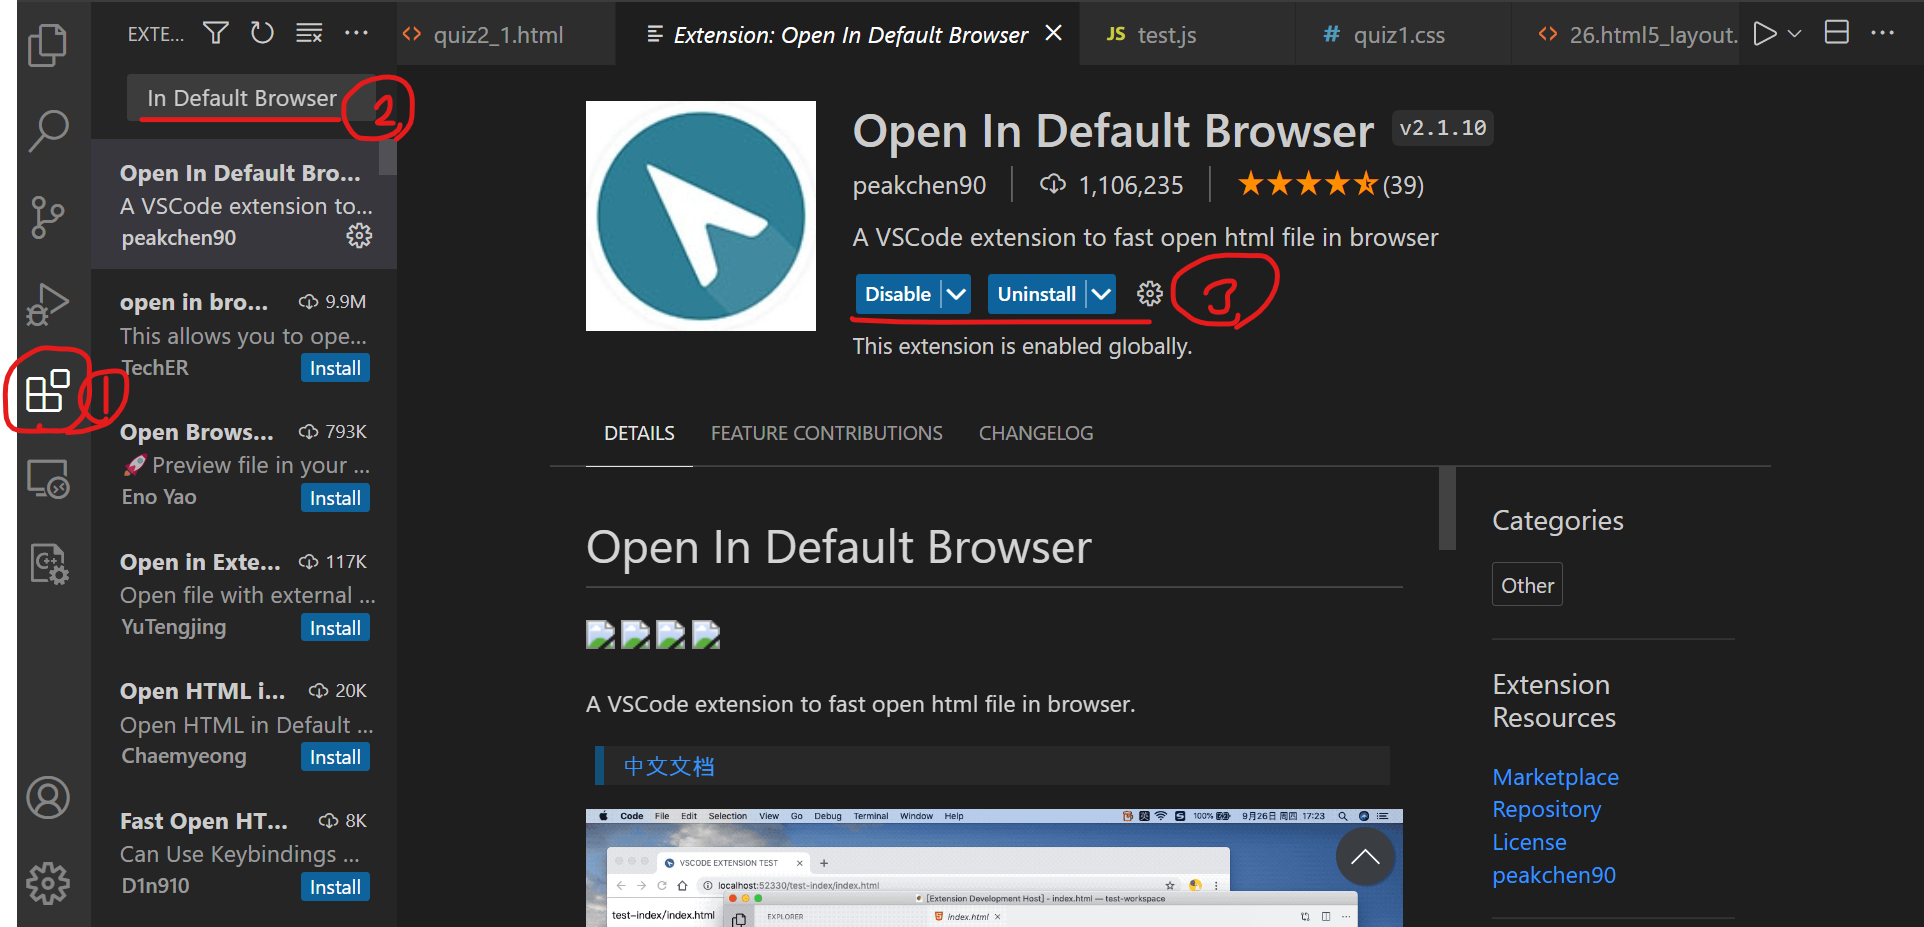The image size is (1924, 927).
Task: Switch to the quiz2_1.html tab
Action: 505,35
